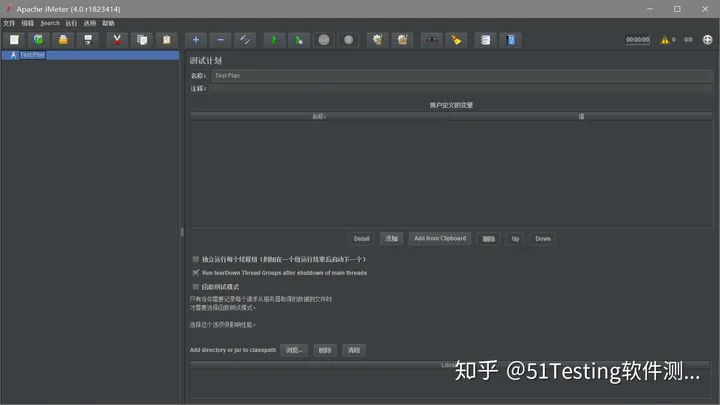The height and width of the screenshot is (405, 720).
Task: Enable the 函数测试模式 checkbox
Action: point(196,287)
